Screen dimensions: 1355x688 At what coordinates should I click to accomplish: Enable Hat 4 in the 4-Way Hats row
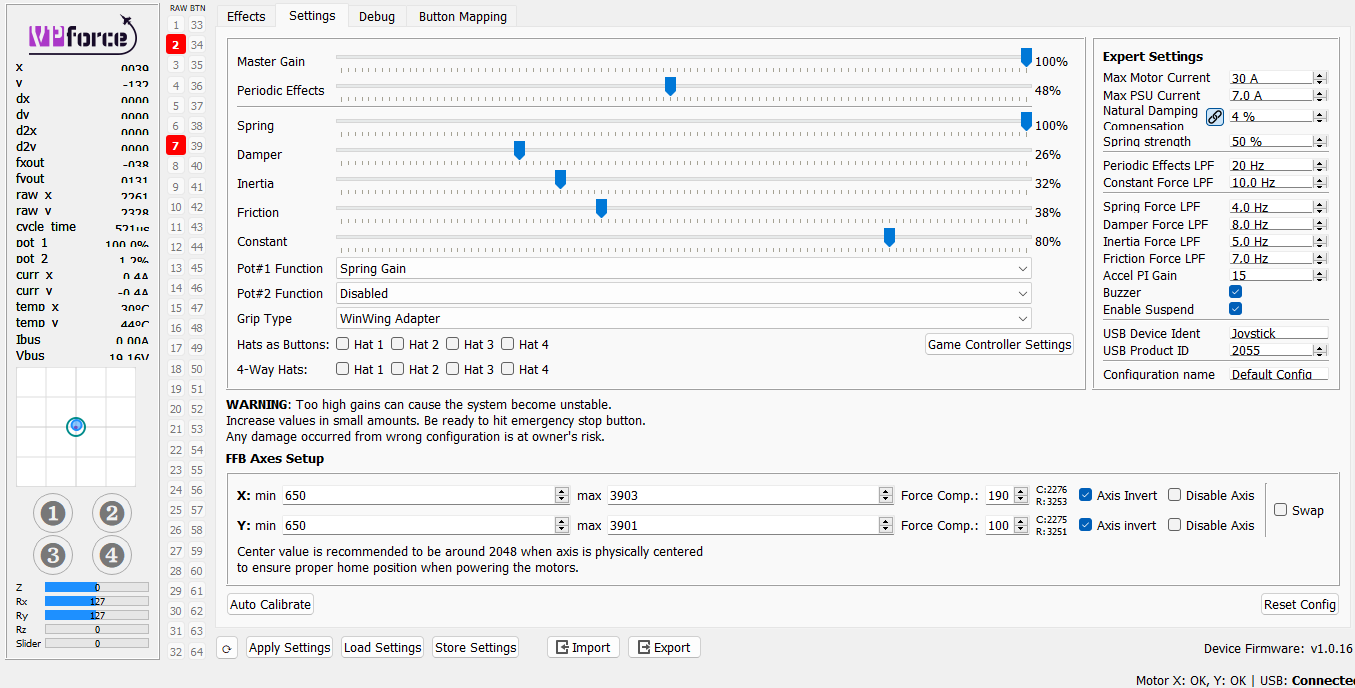click(508, 369)
